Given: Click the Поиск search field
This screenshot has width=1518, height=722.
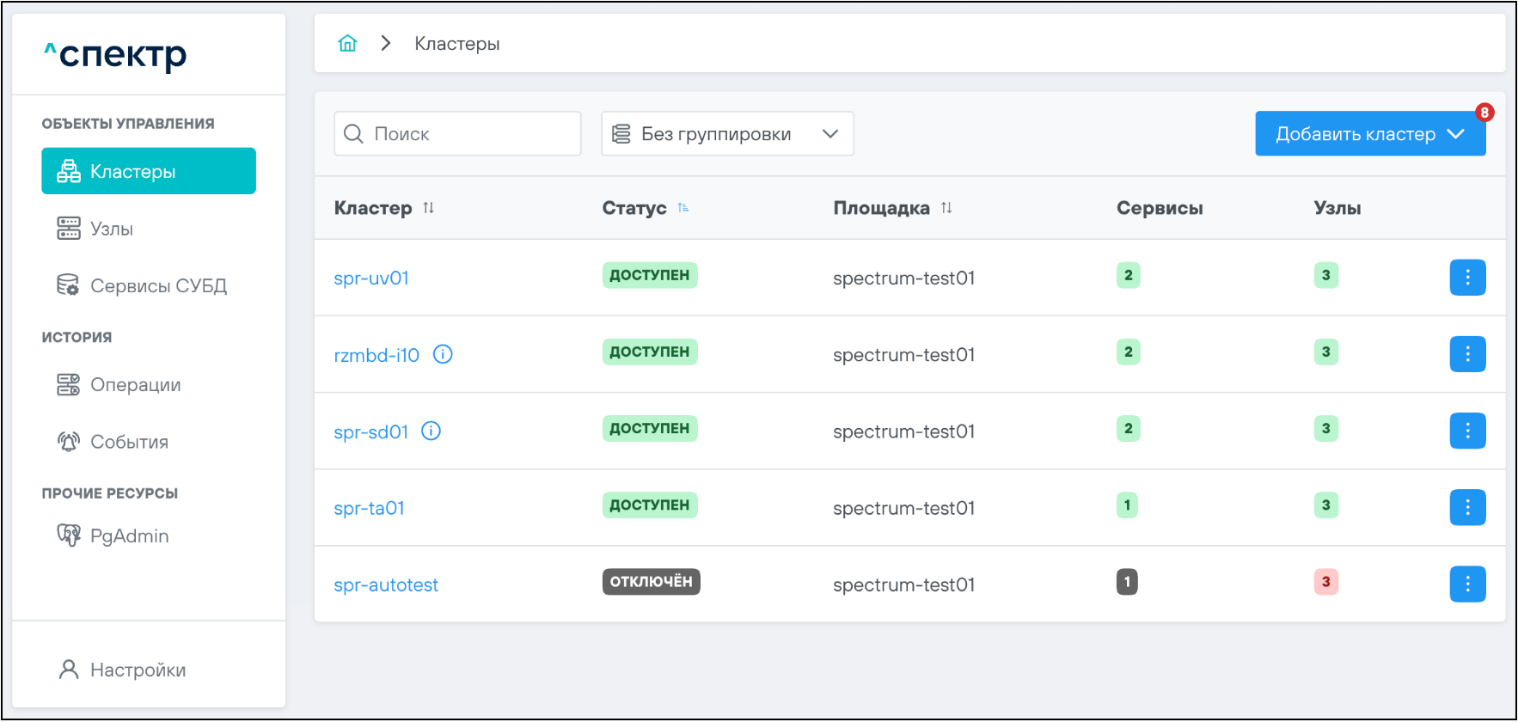Looking at the screenshot, I should [x=470, y=134].
